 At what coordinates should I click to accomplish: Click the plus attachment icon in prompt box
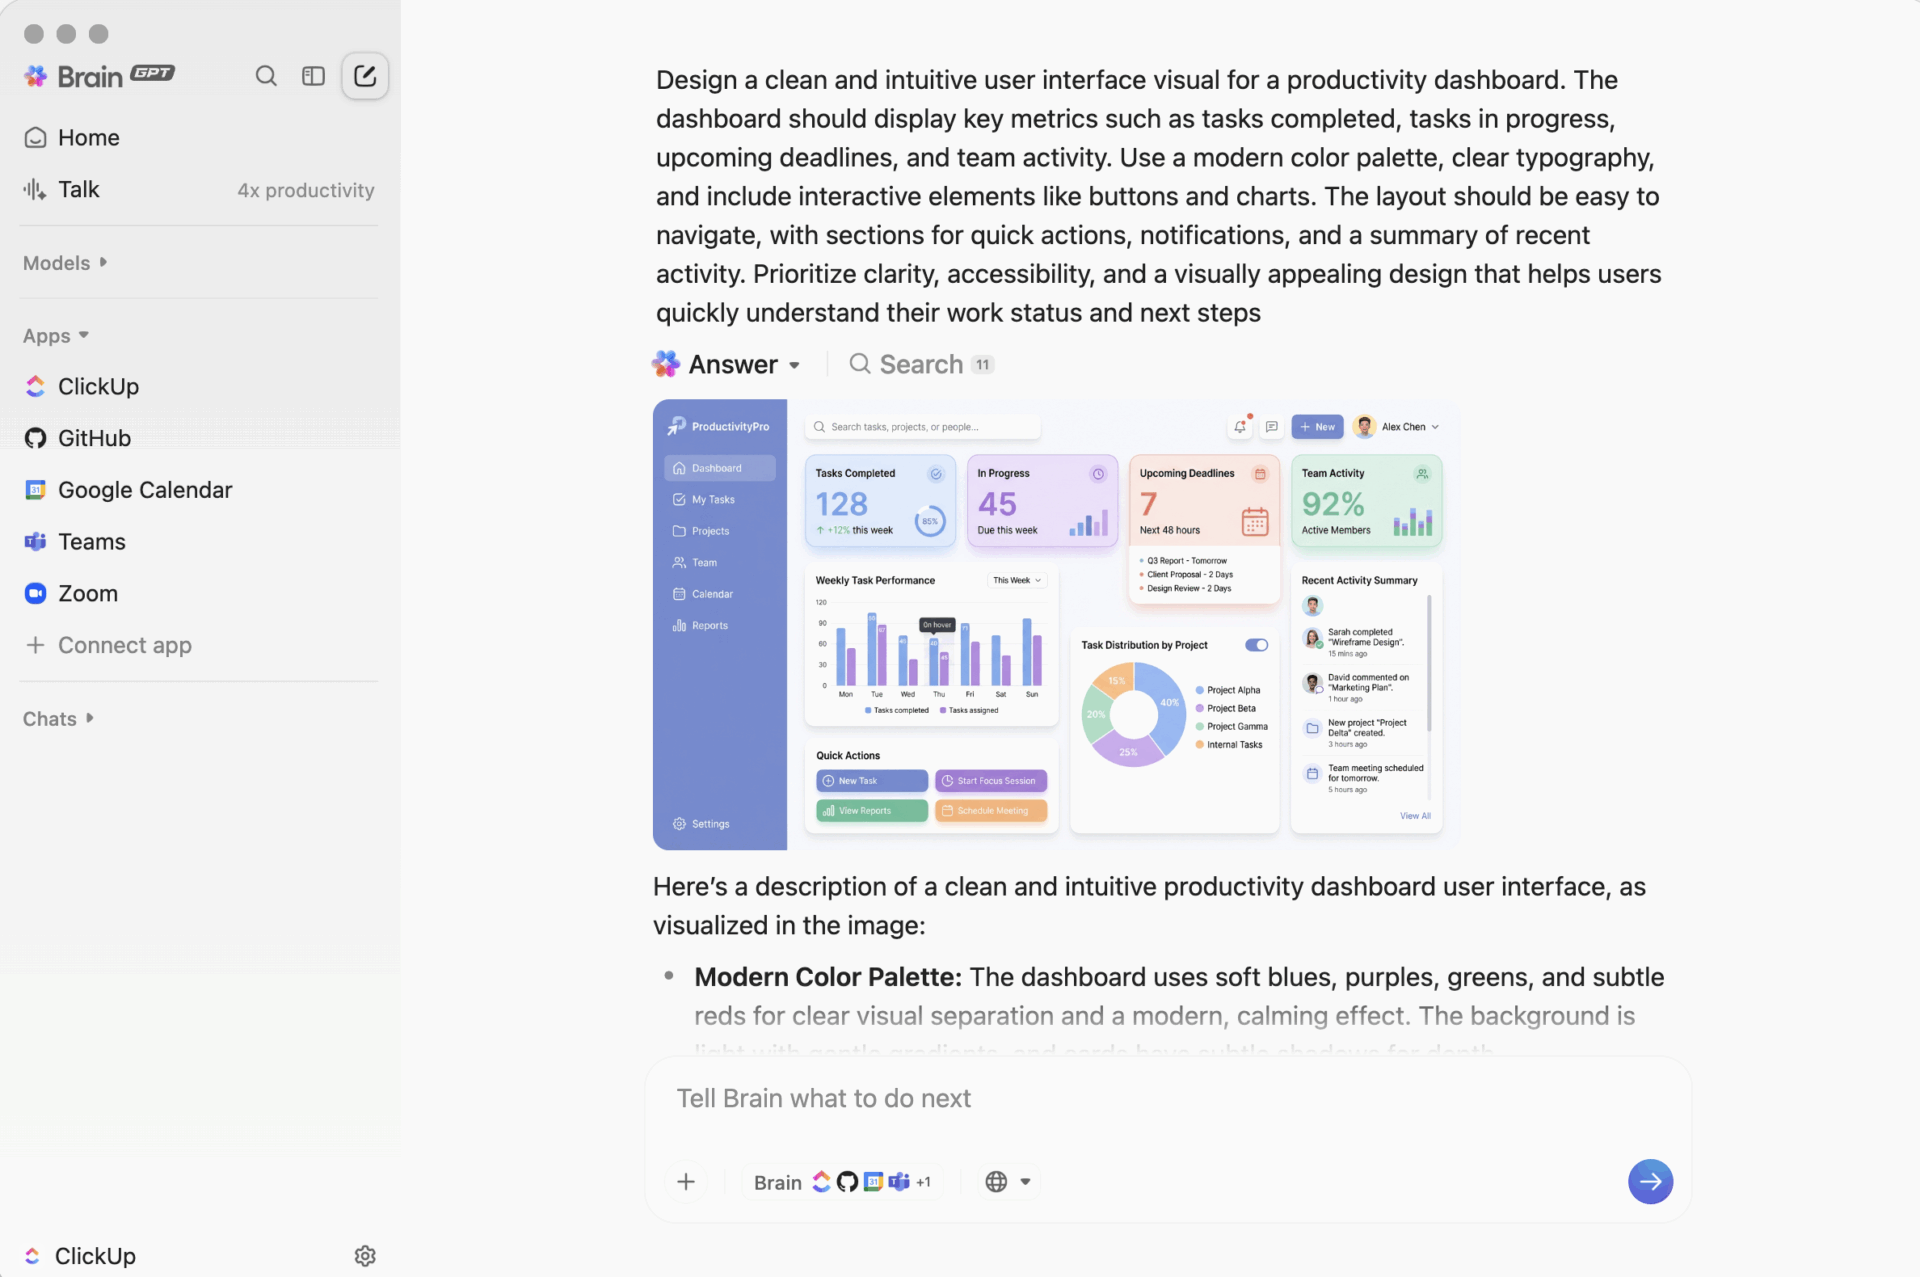[x=686, y=1181]
